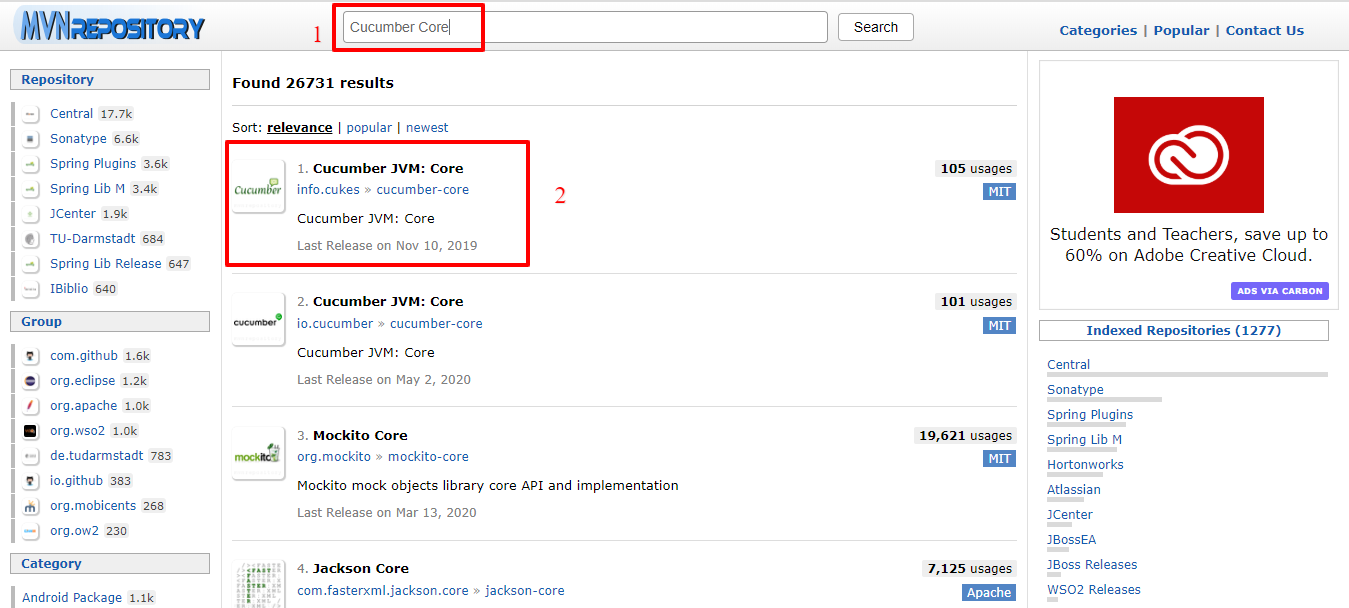Open the io.cucumber logo thumbnail
Viewport: 1349px width, 608px height.
click(x=259, y=320)
